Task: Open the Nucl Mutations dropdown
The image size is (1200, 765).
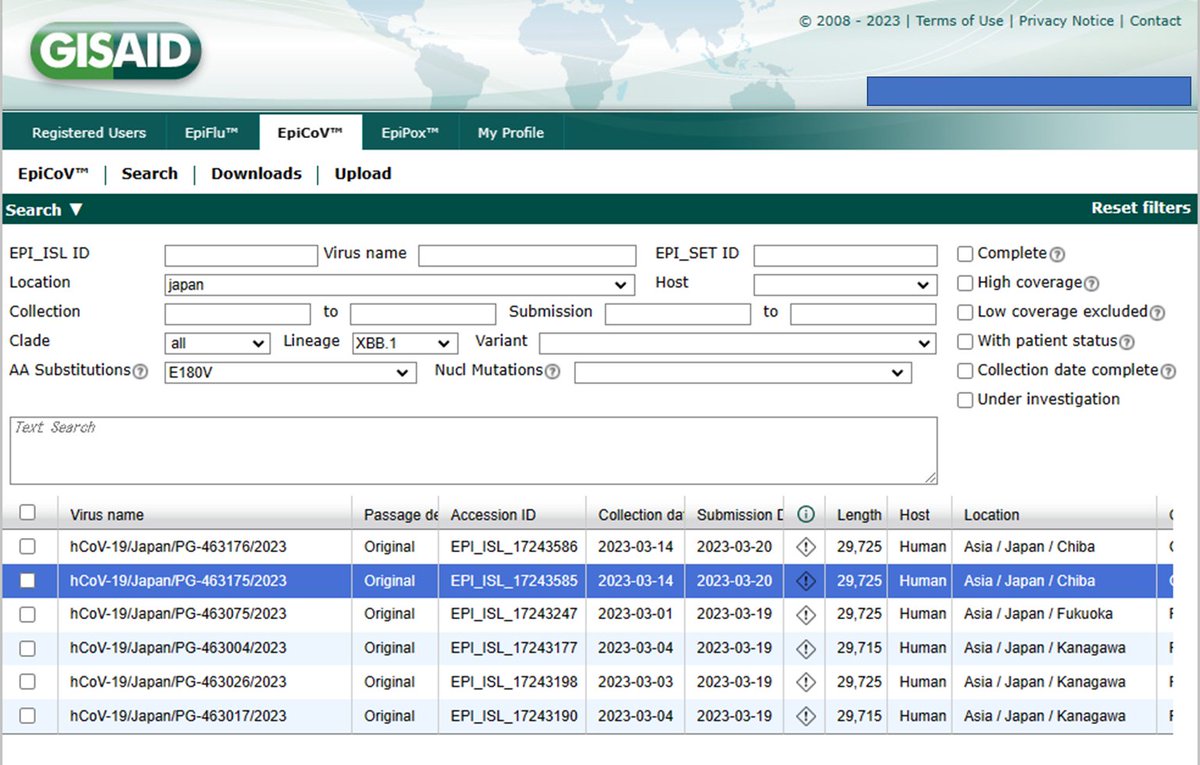Action: tap(743, 372)
